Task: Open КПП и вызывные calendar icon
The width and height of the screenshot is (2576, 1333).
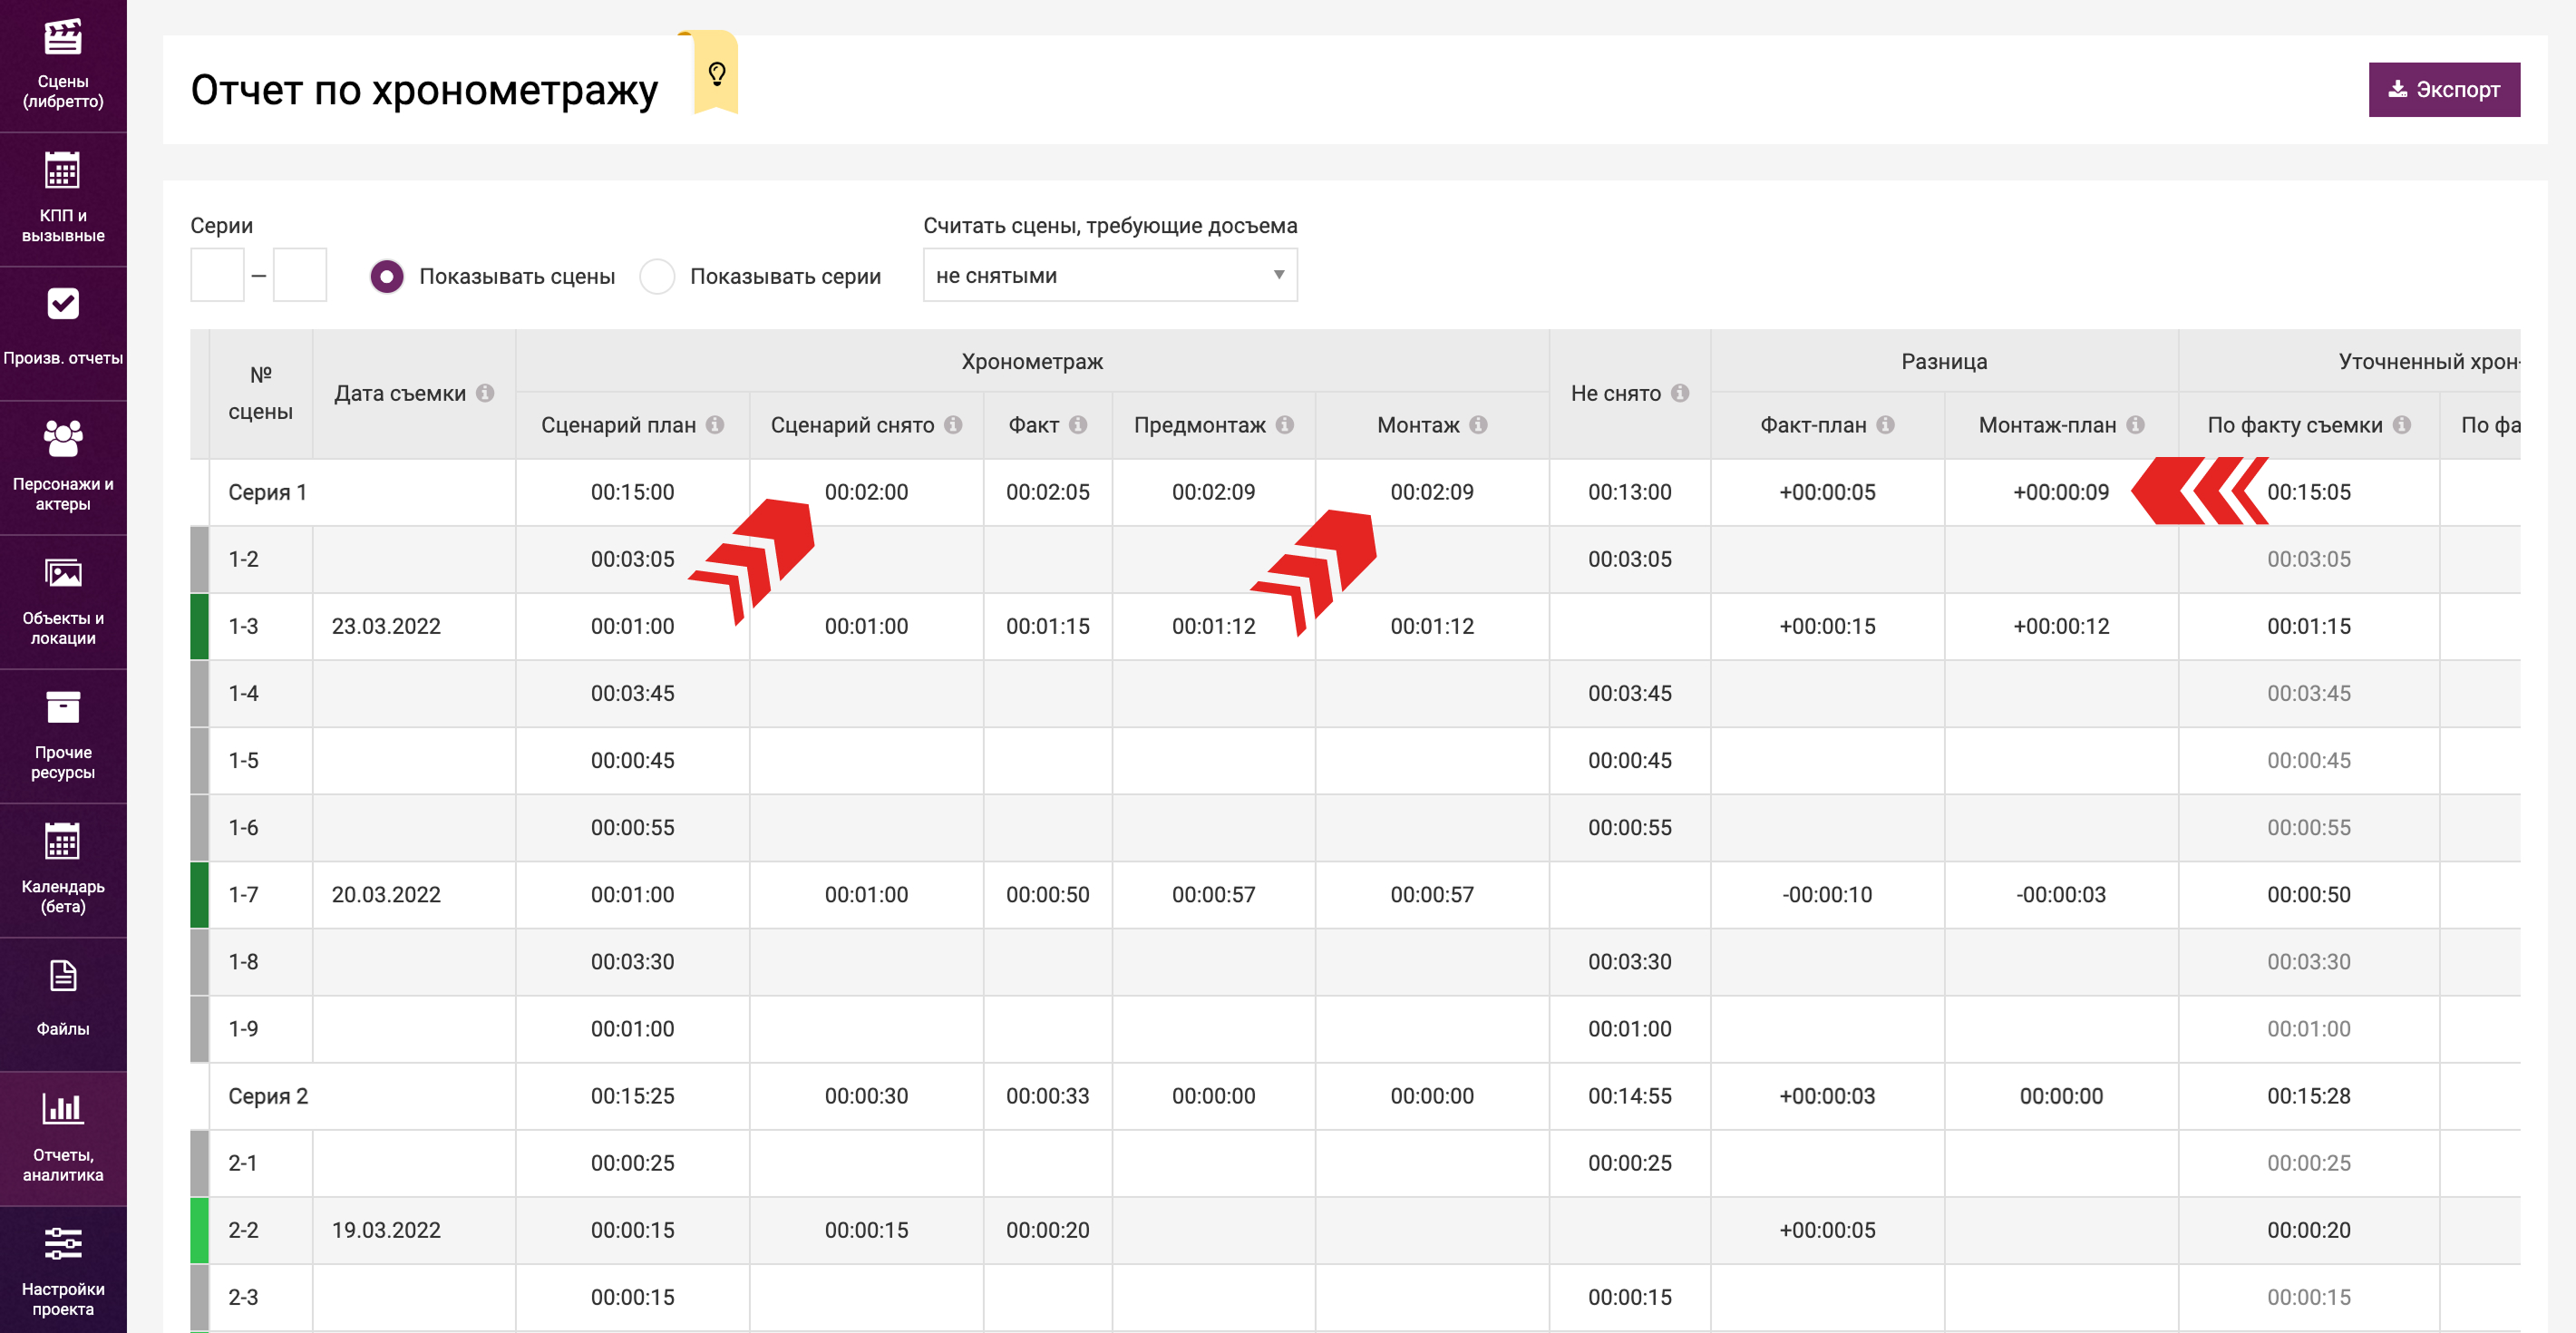Action: [63, 171]
